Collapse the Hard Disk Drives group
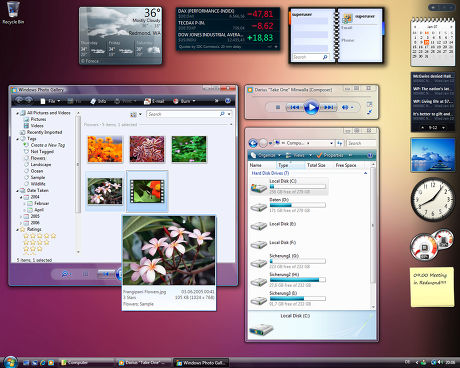 (365, 173)
